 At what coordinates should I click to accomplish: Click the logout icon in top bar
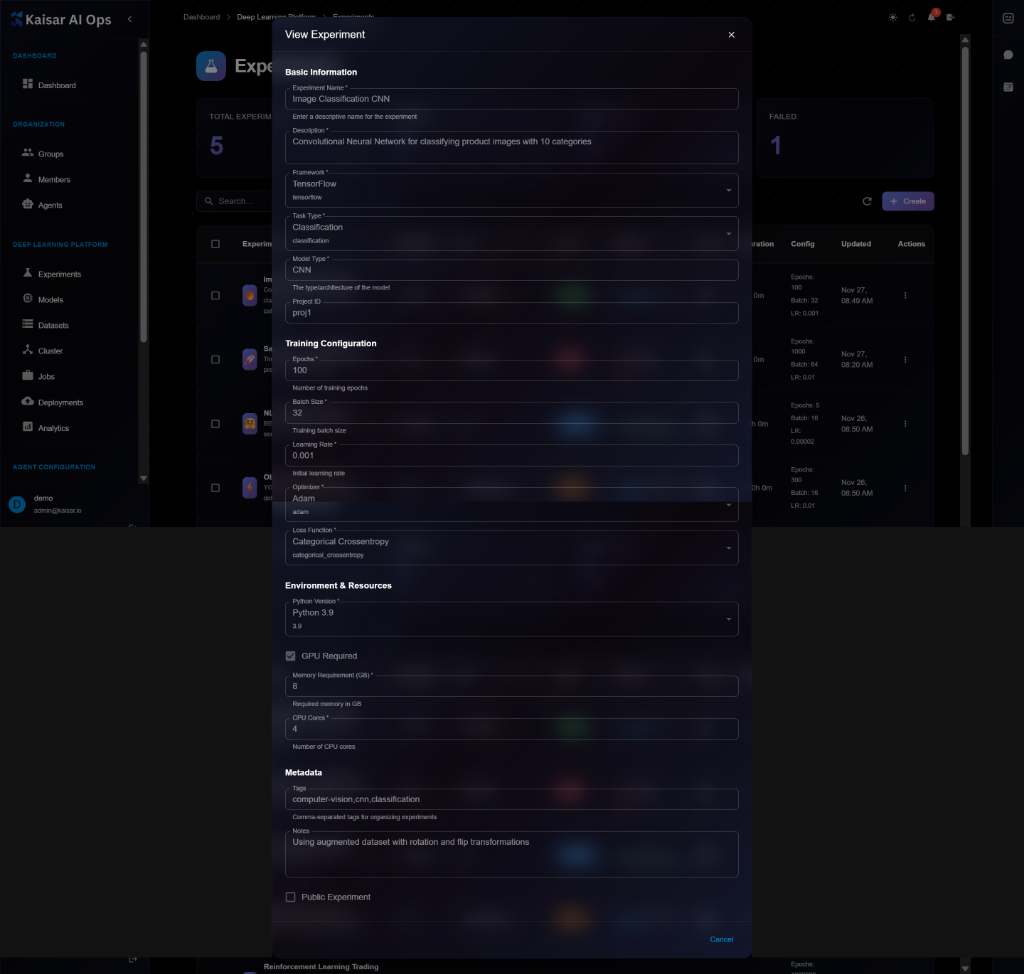pyautogui.click(x=950, y=17)
